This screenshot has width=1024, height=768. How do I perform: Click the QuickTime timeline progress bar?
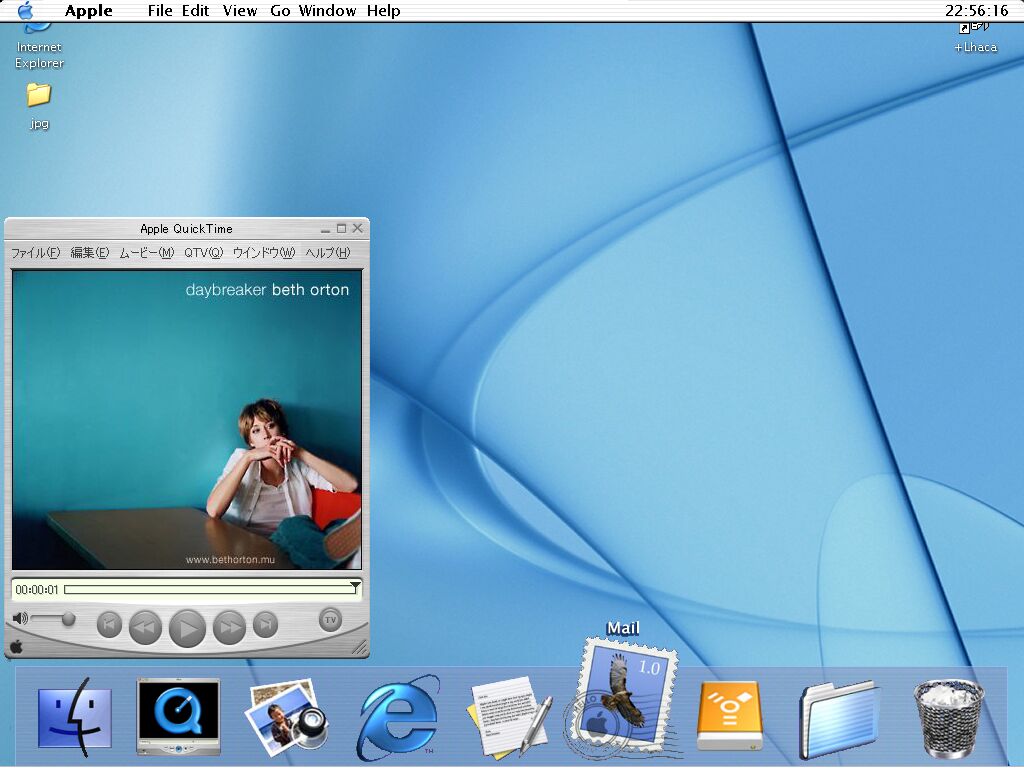pos(211,590)
